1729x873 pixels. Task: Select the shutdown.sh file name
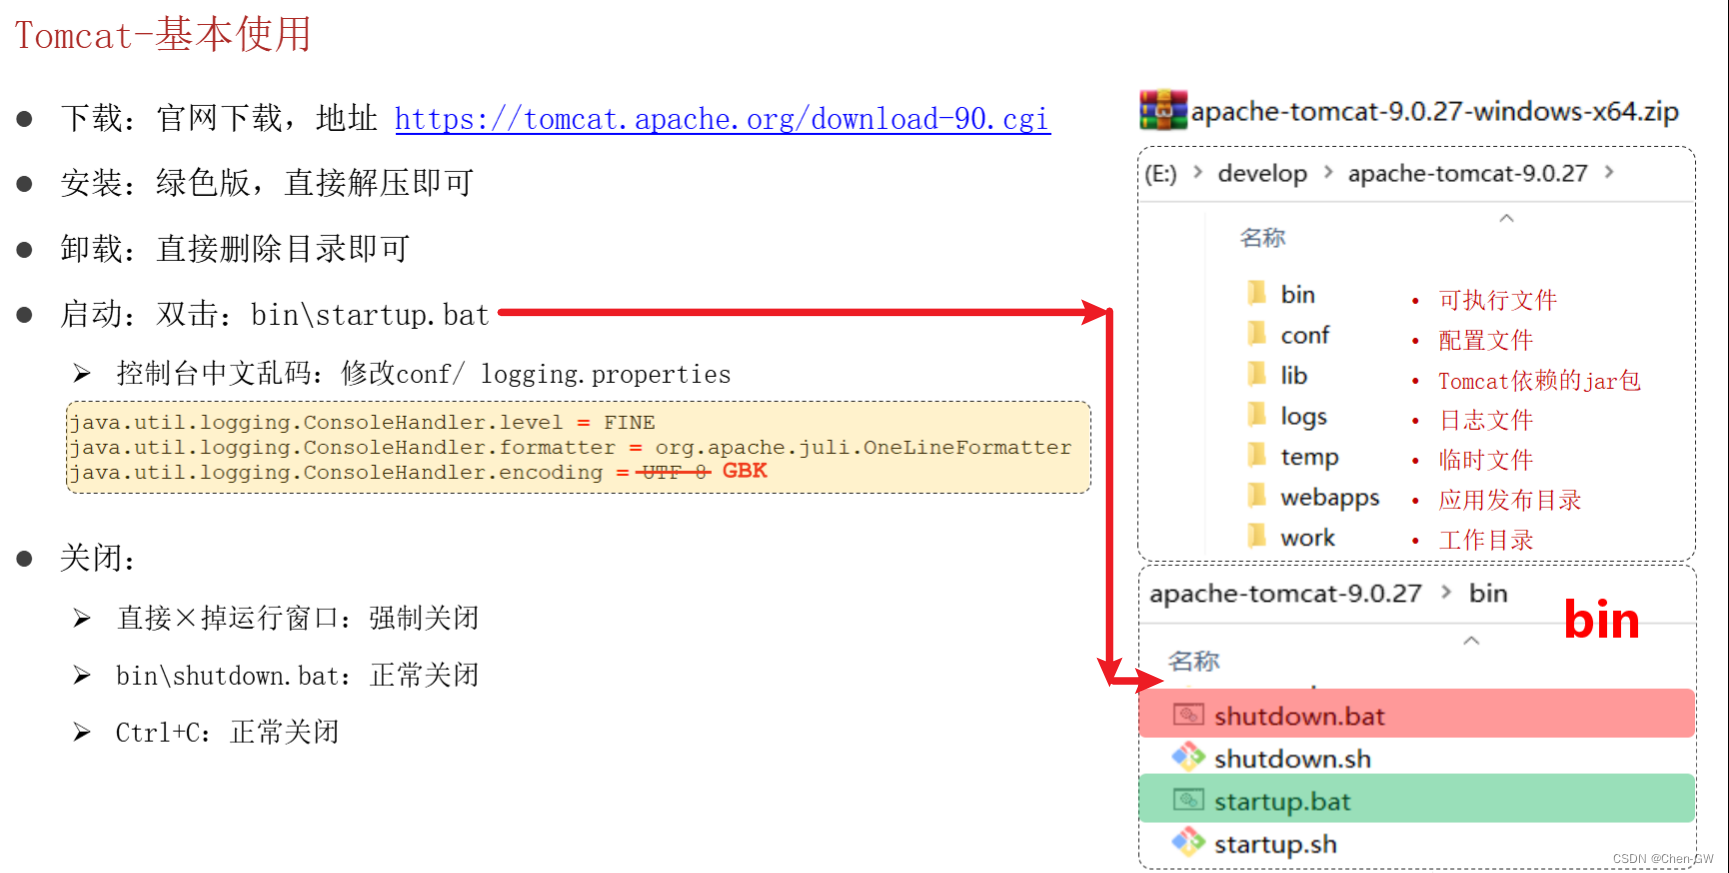coord(1292,759)
